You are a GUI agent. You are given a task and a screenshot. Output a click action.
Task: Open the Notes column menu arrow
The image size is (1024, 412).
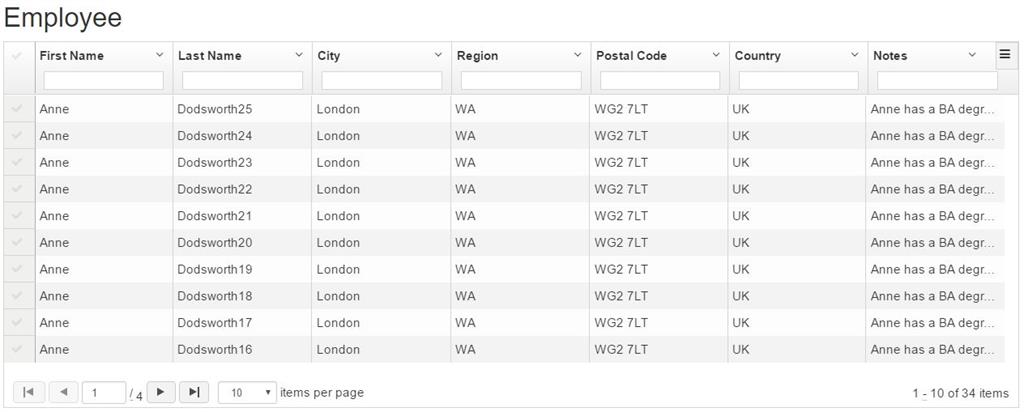point(972,55)
